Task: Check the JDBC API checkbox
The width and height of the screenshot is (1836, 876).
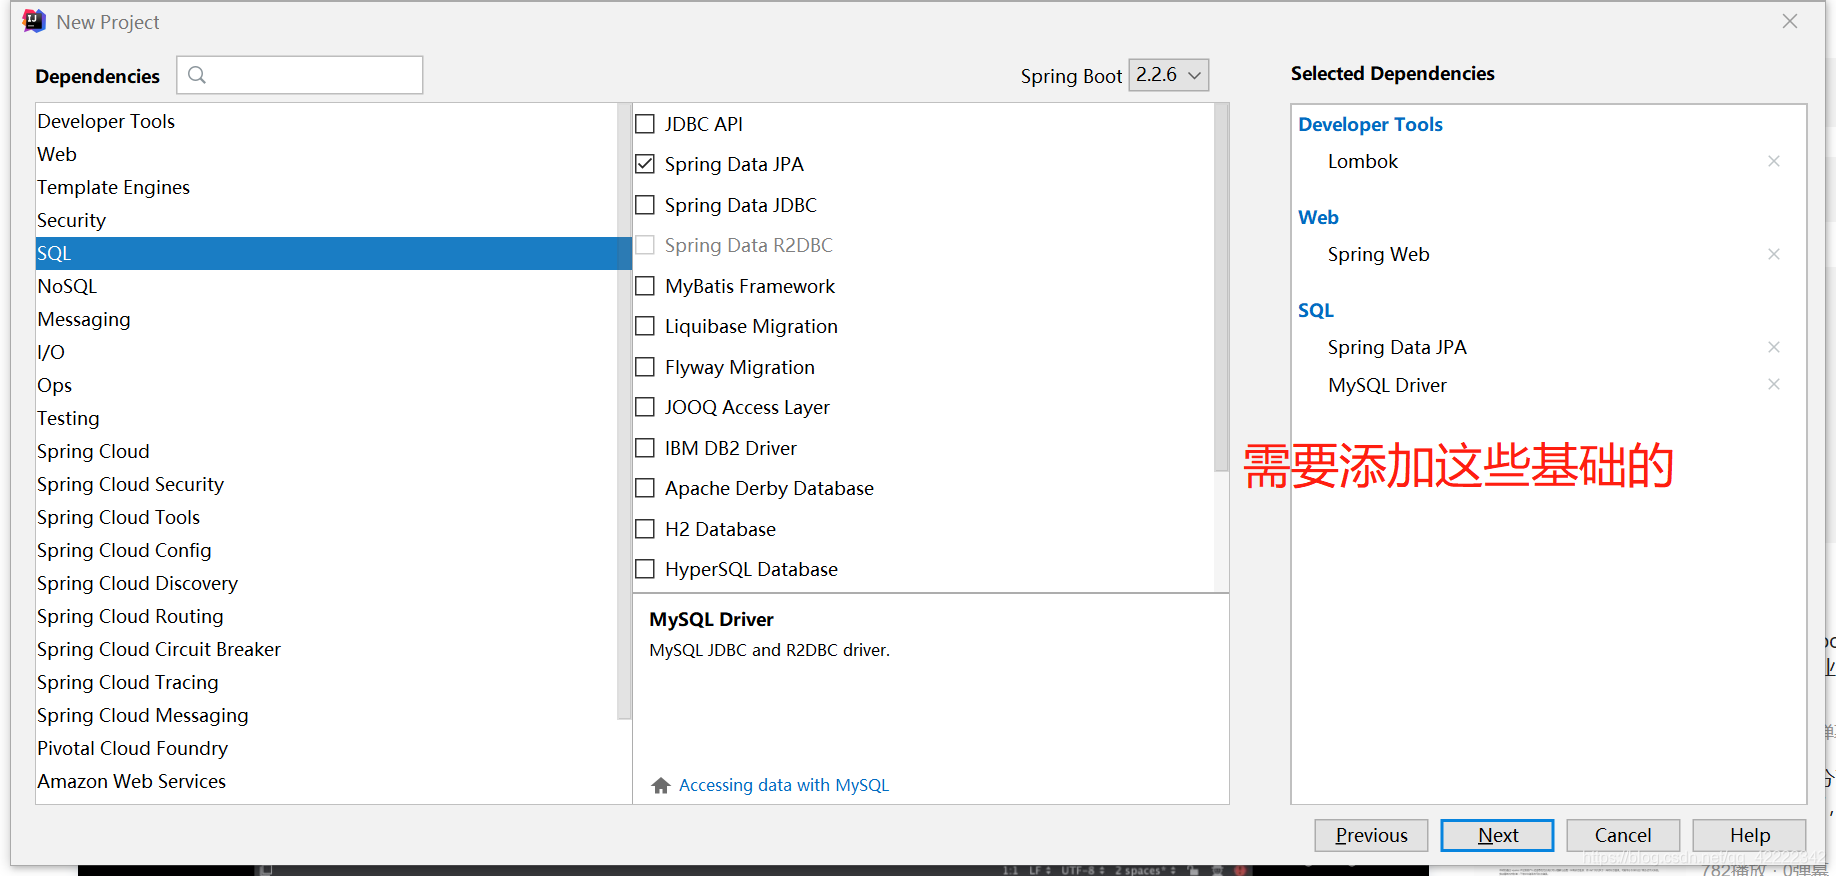Action: [645, 124]
